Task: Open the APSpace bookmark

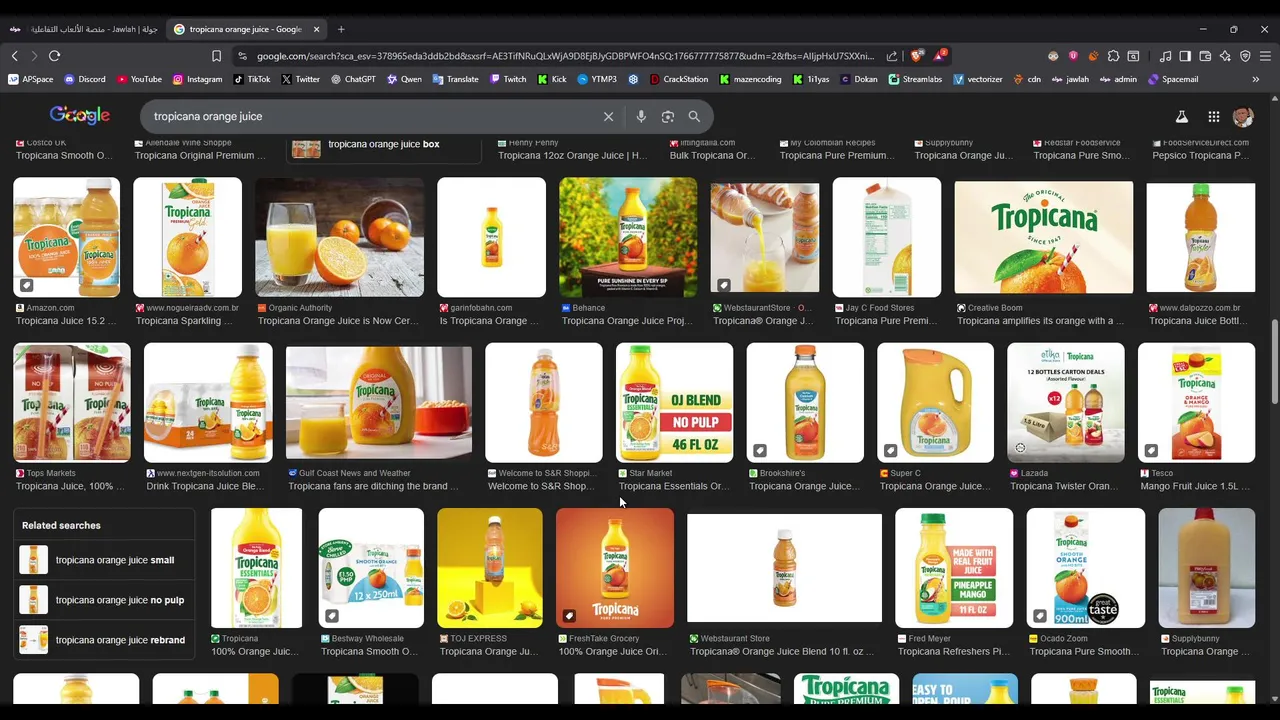Action: pyautogui.click(x=31, y=79)
